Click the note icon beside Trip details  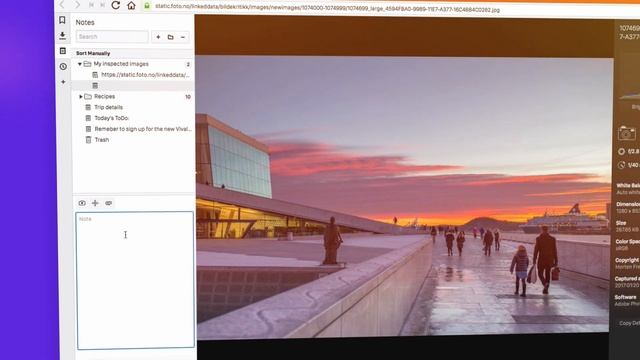88,107
